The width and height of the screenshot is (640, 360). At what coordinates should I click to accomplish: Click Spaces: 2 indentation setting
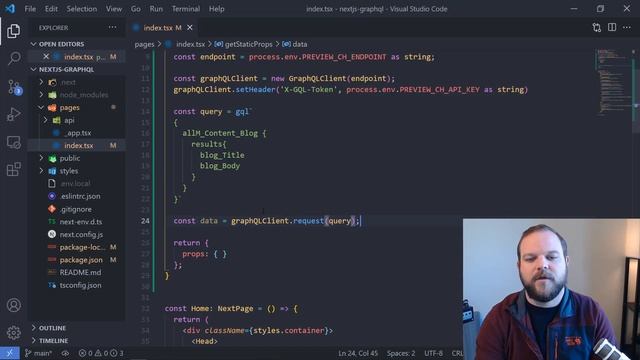pyautogui.click(x=401, y=353)
